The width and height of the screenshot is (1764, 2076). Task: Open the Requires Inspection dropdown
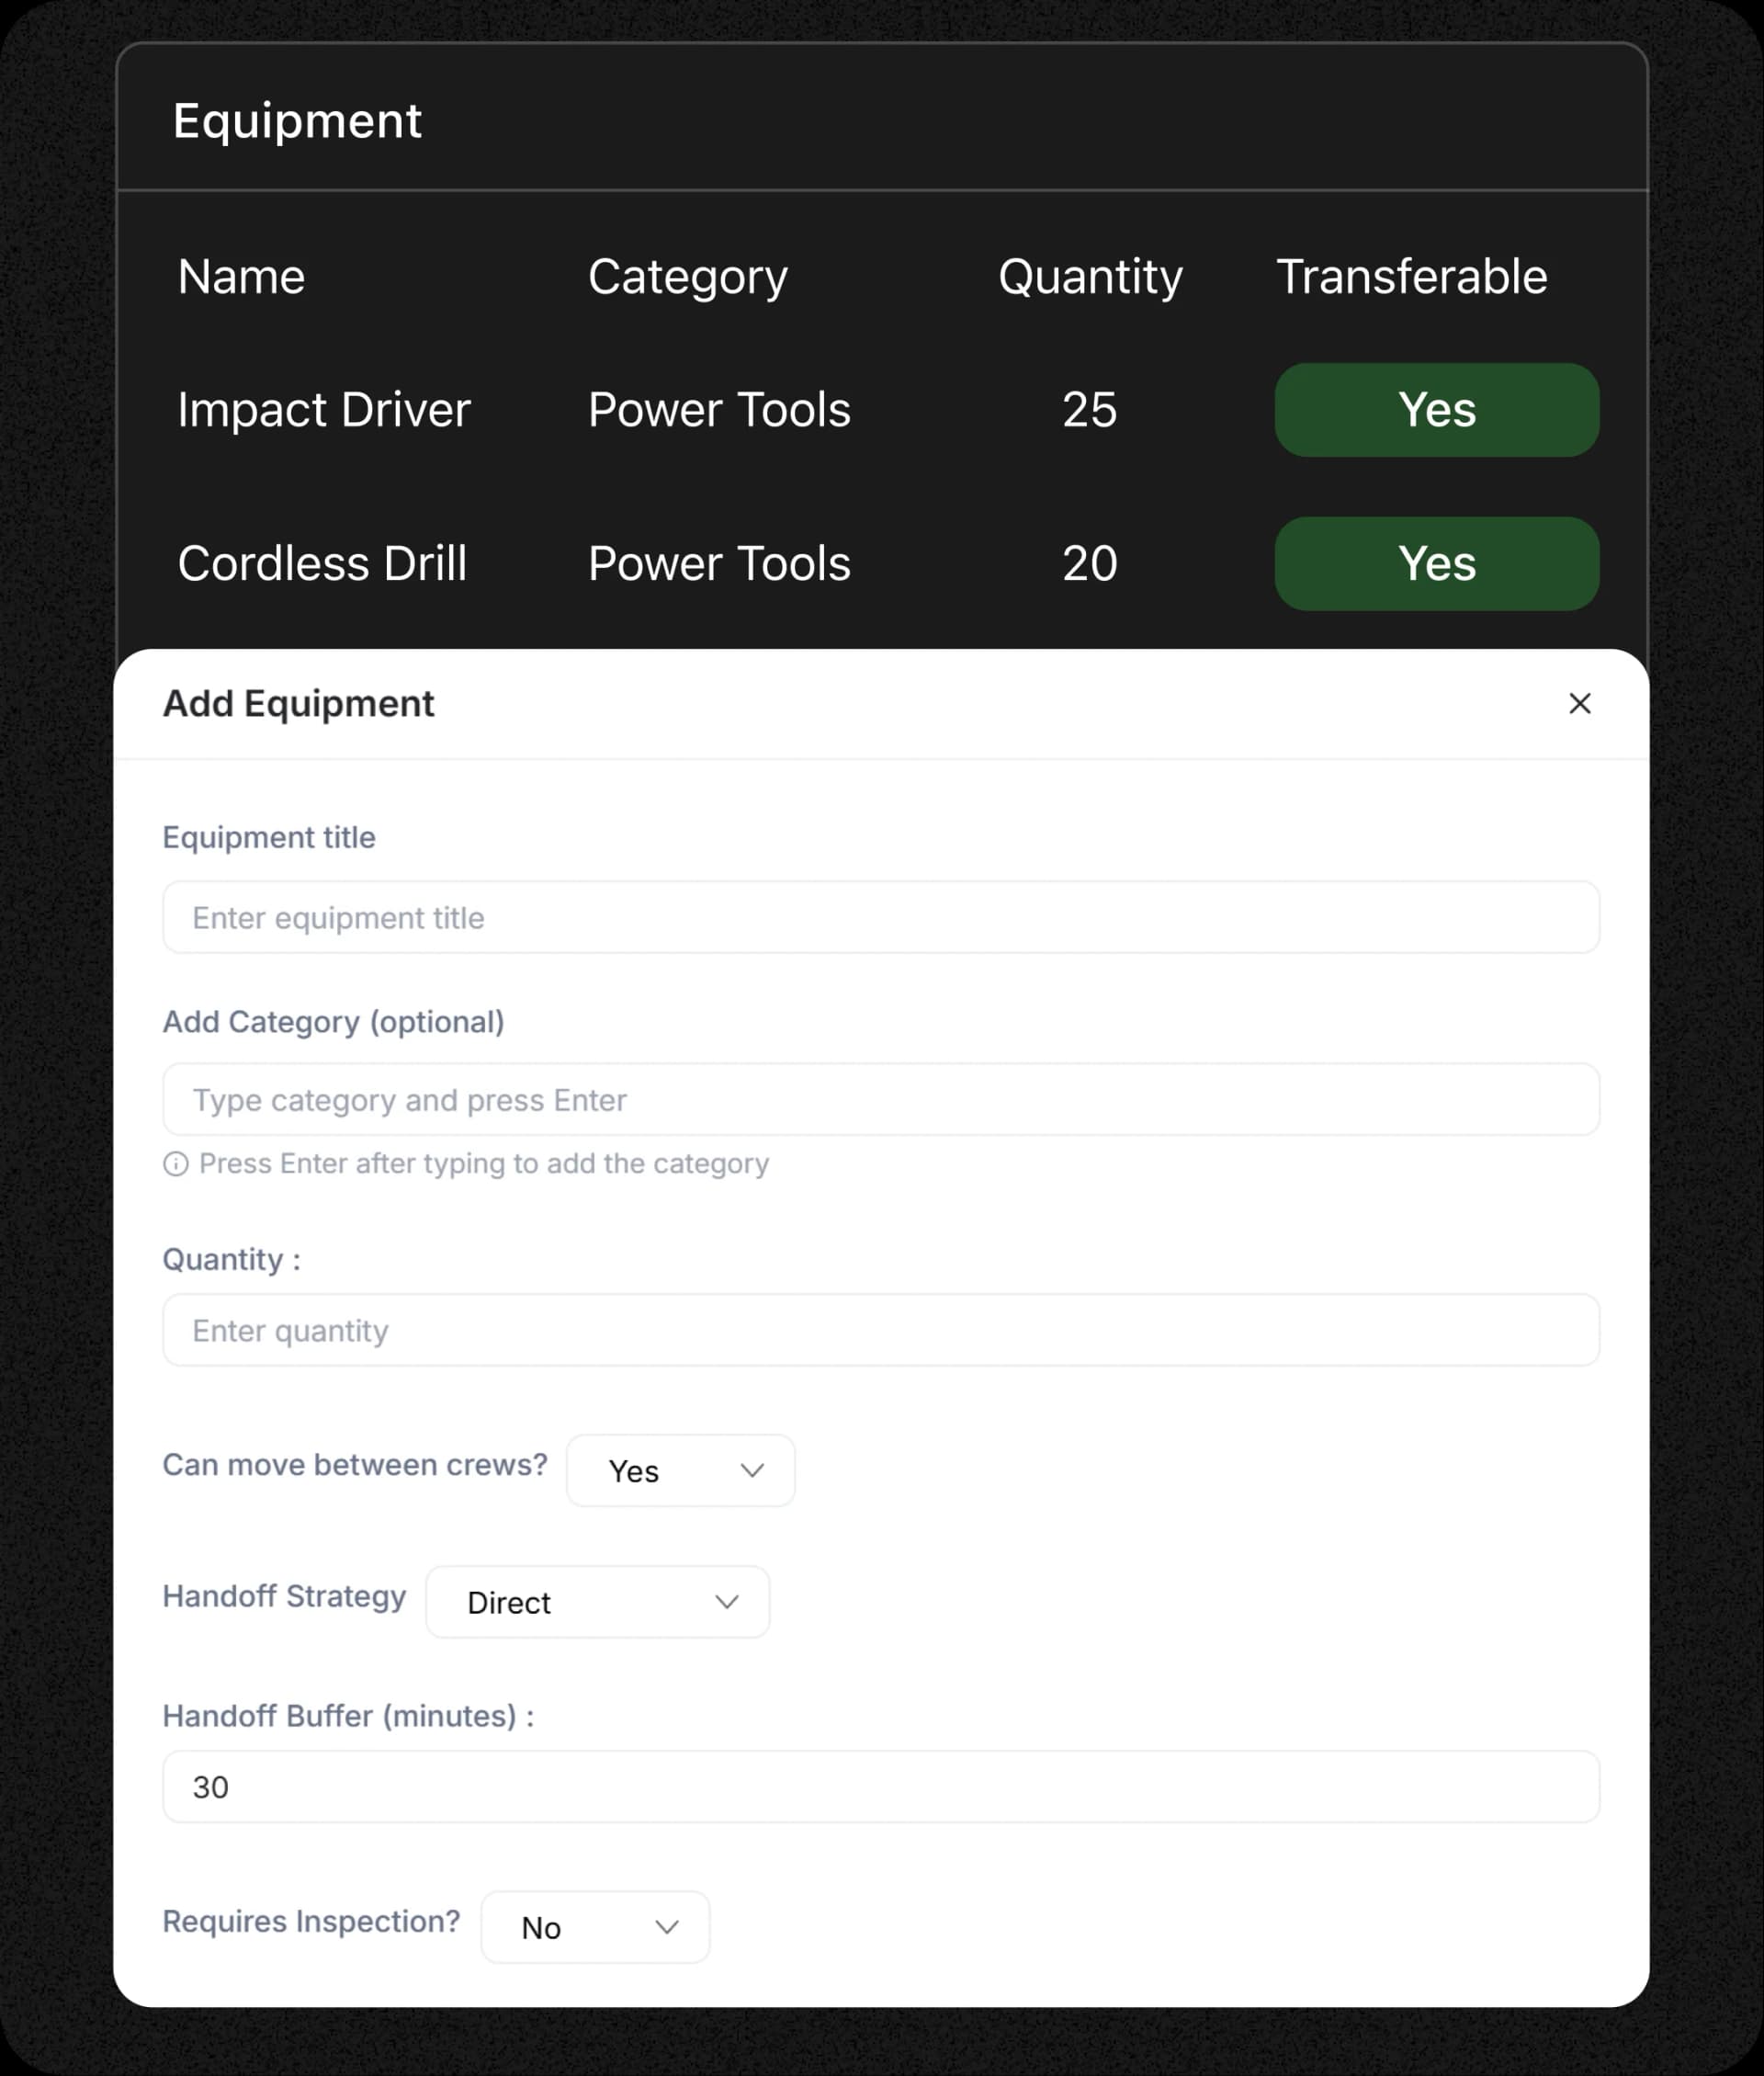pyautogui.click(x=595, y=1927)
